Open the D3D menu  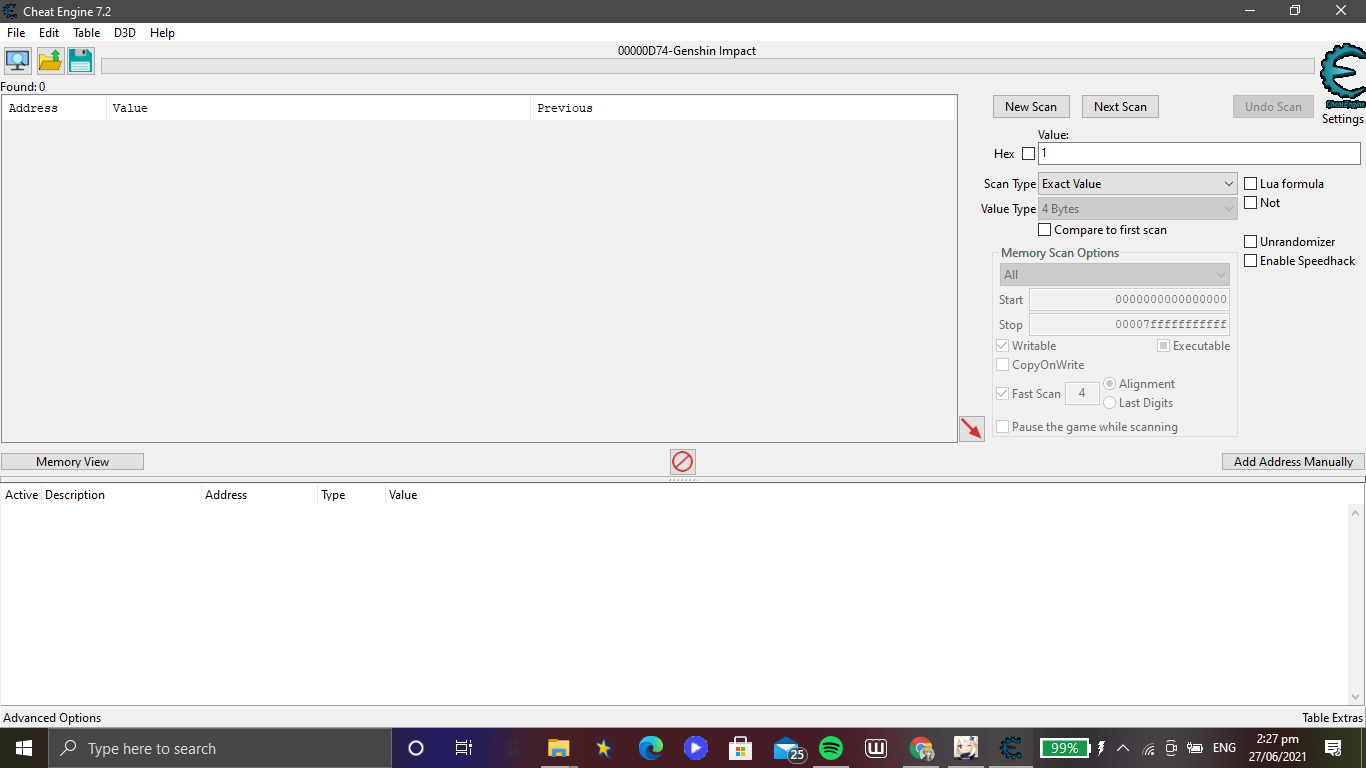[x=124, y=32]
